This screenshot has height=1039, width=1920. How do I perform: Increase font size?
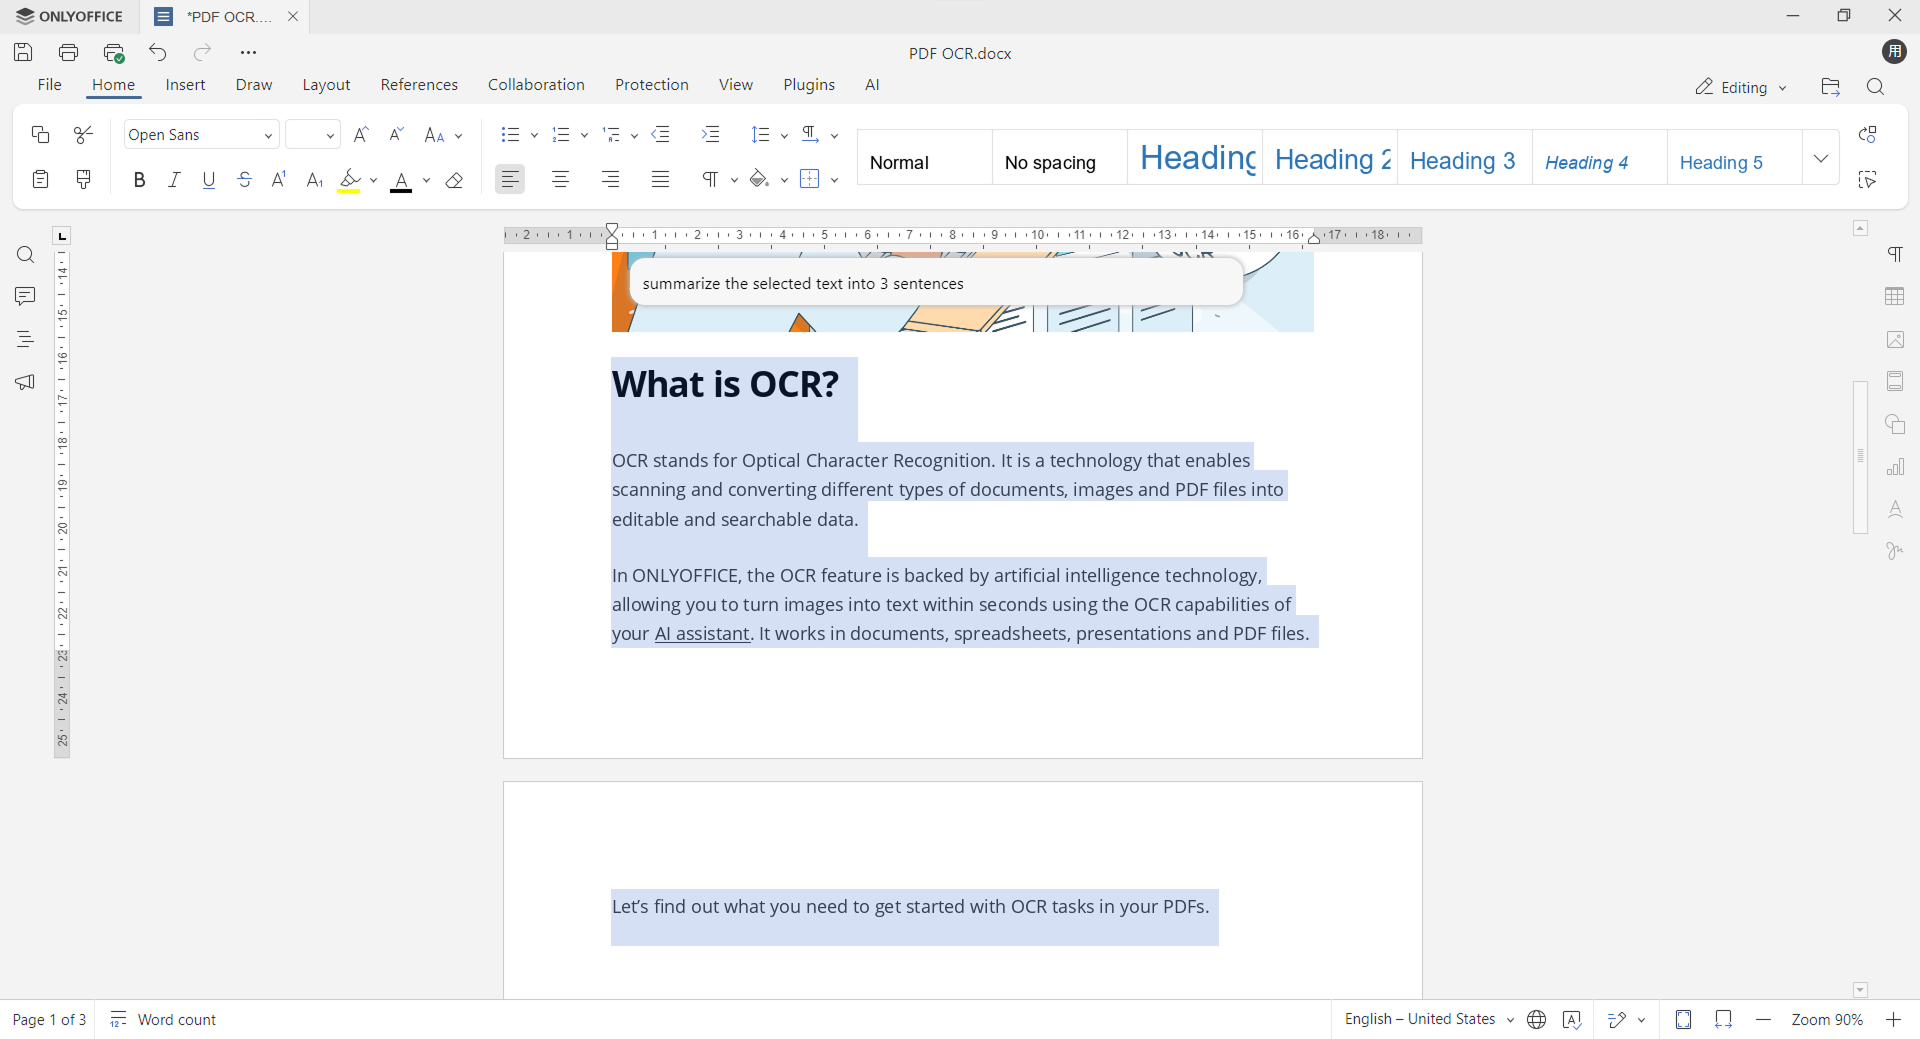point(361,134)
